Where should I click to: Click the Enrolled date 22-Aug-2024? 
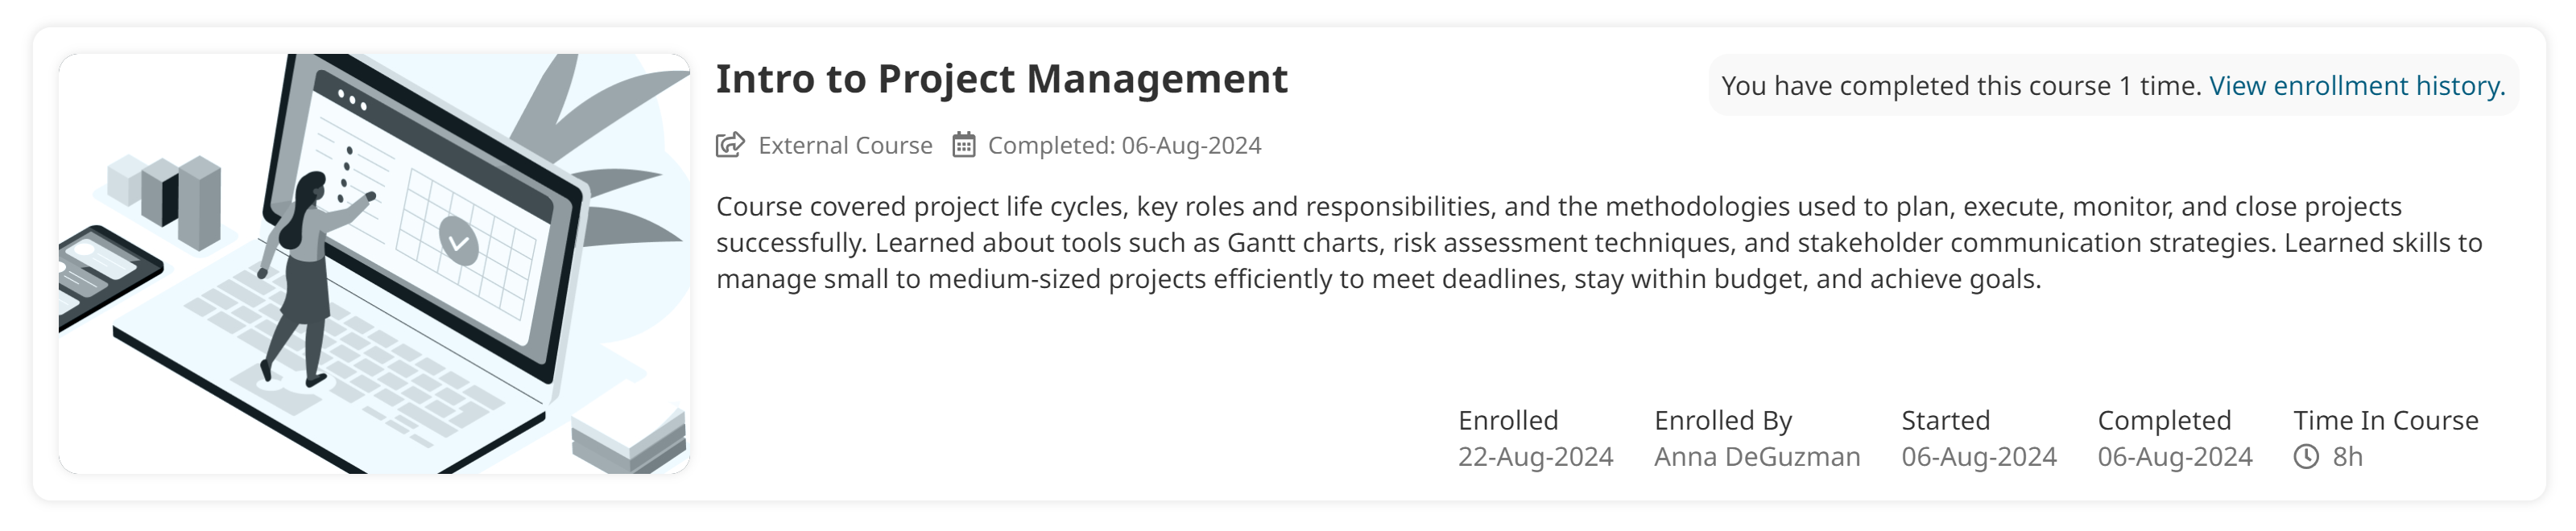[x=1537, y=456]
